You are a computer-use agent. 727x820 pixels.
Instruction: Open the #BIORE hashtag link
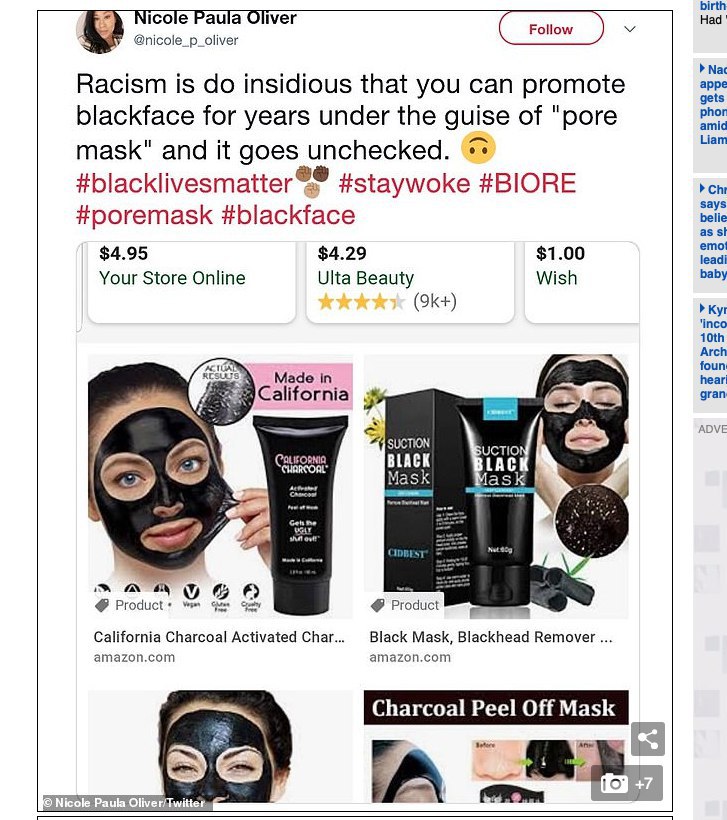click(527, 184)
